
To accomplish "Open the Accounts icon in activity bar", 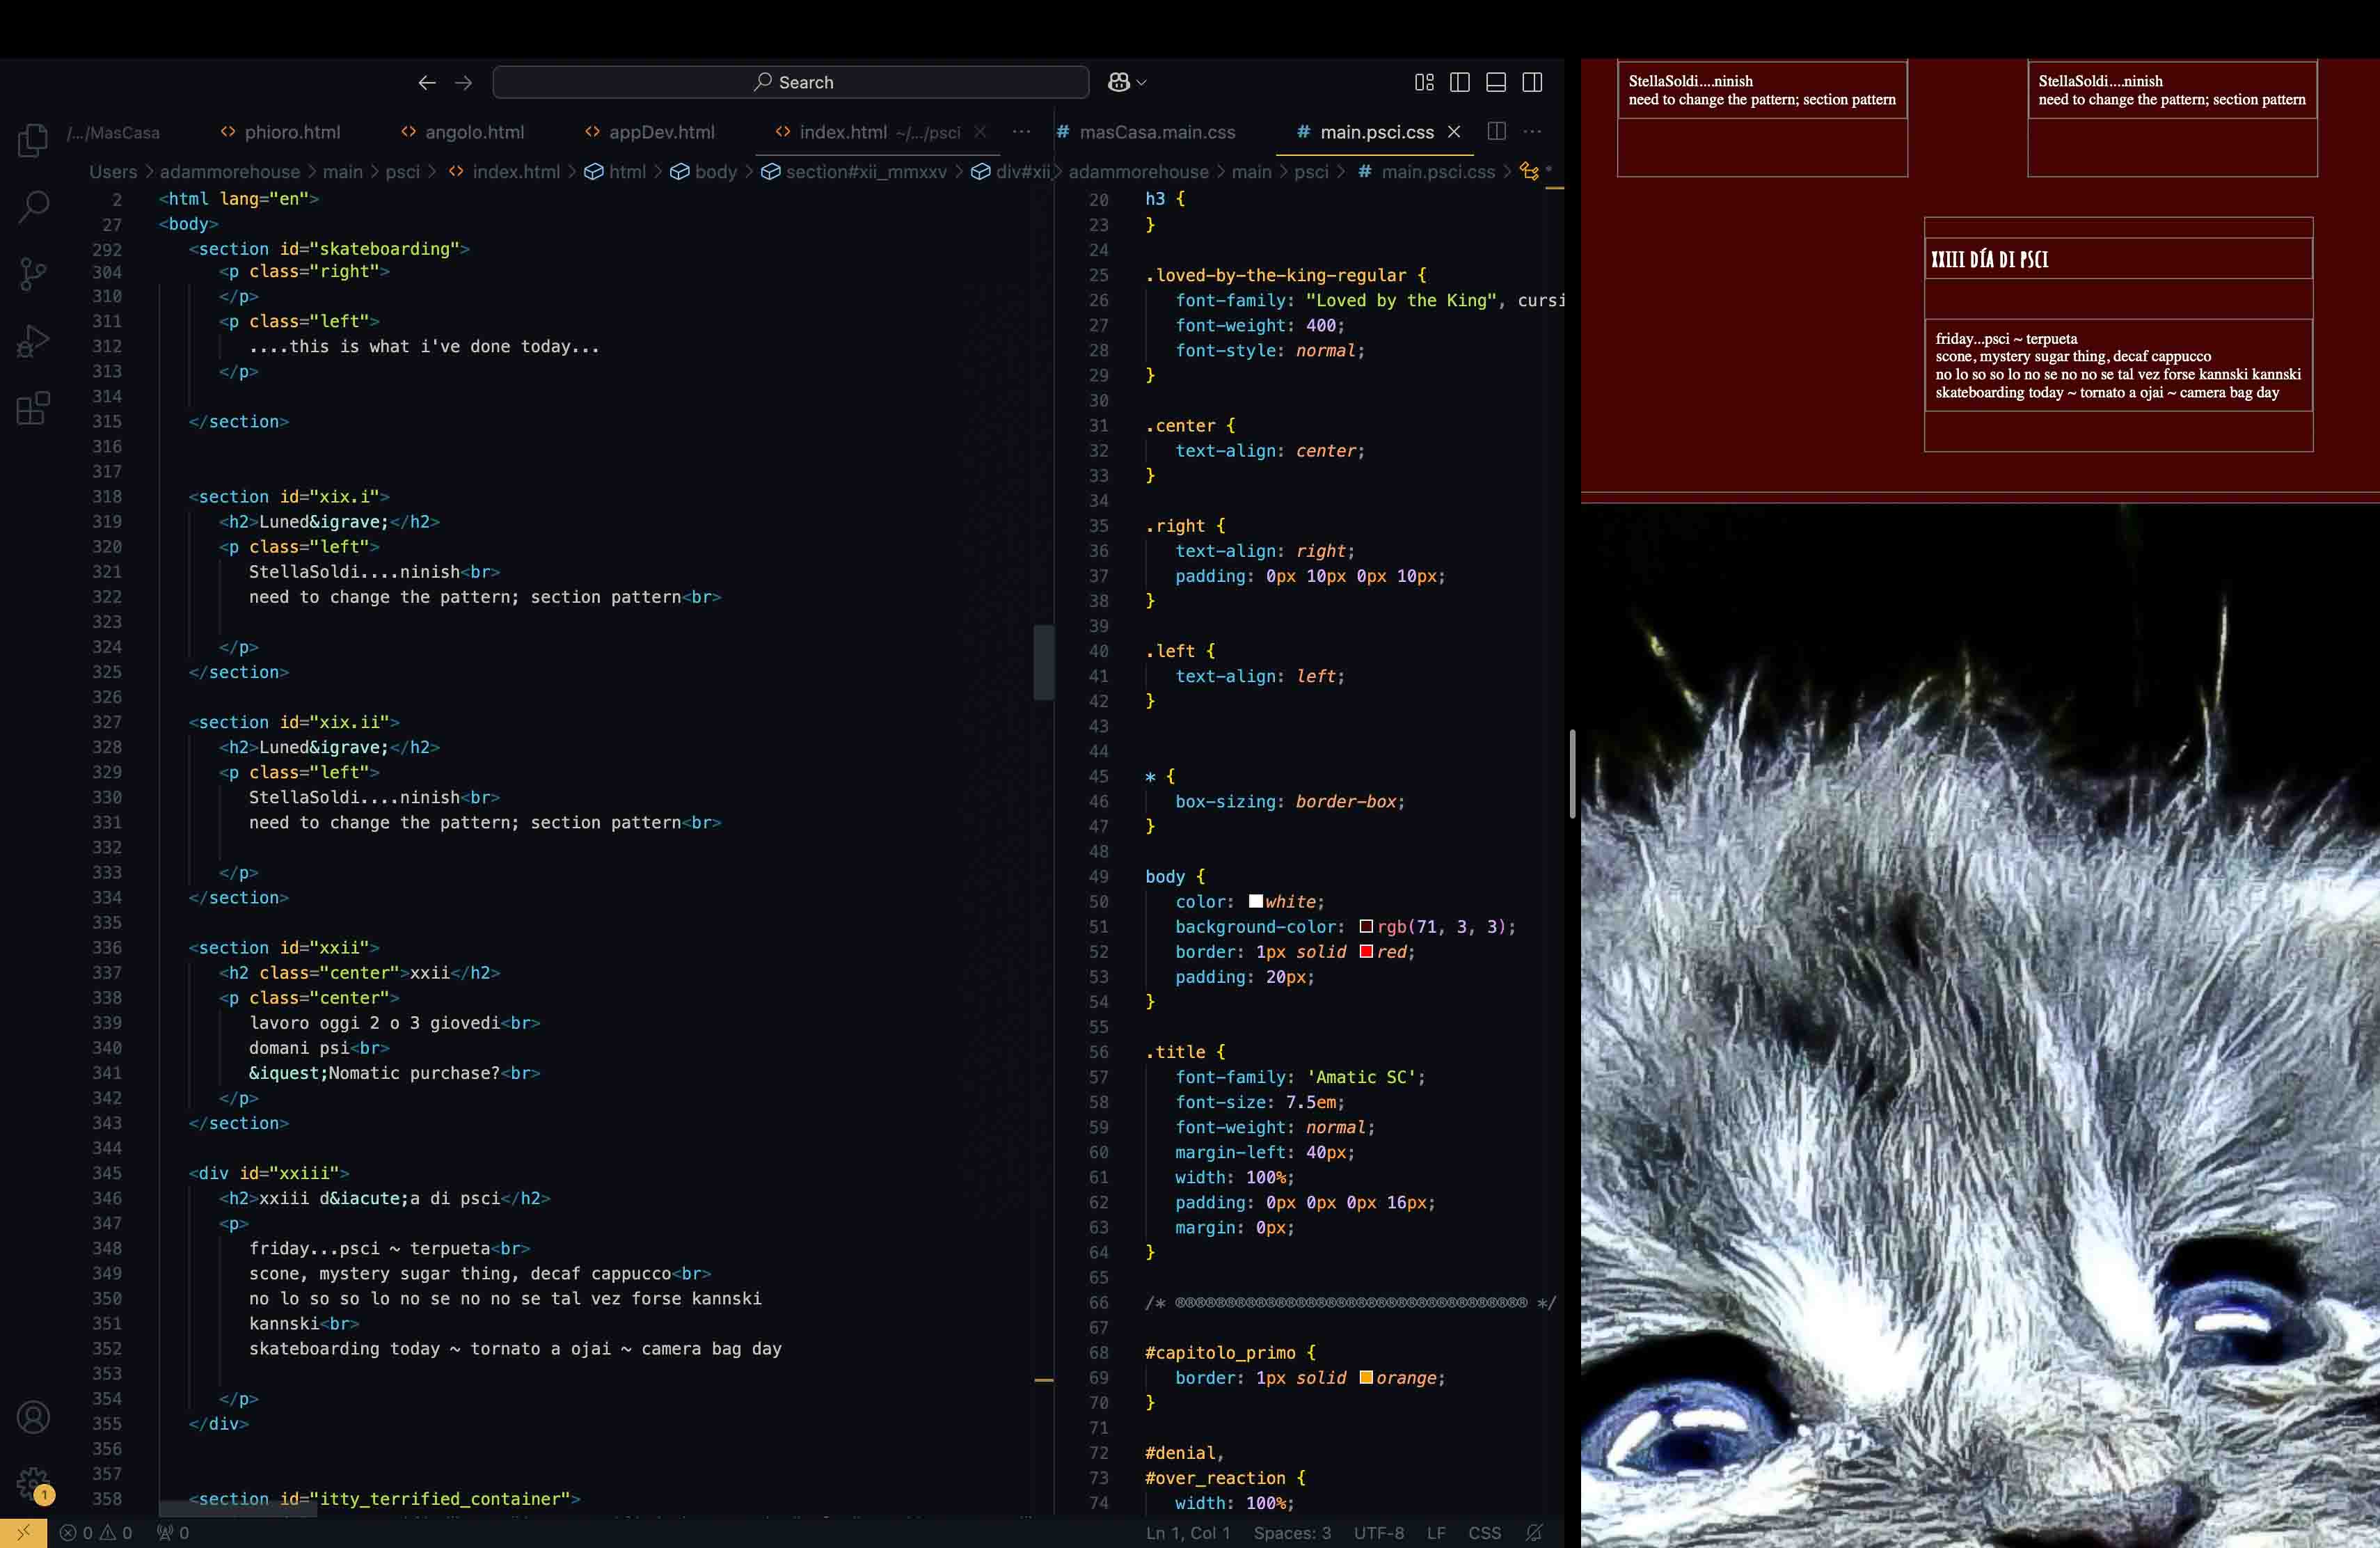I will coord(33,1418).
